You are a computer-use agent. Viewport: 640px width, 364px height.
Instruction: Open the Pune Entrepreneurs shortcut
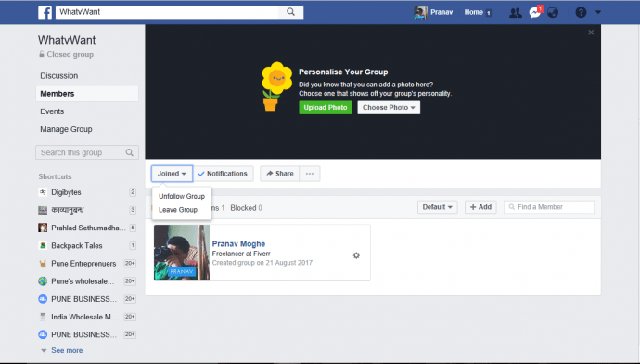click(84, 264)
